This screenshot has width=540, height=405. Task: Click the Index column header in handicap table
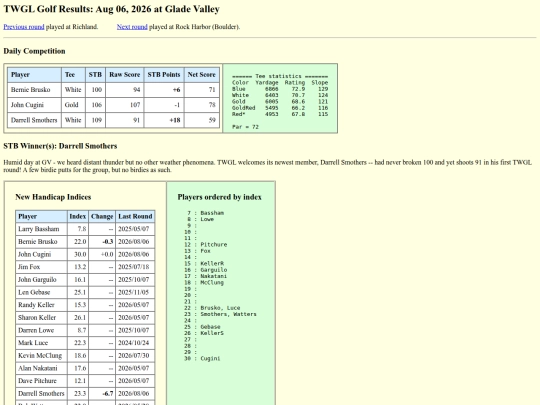(x=77, y=216)
